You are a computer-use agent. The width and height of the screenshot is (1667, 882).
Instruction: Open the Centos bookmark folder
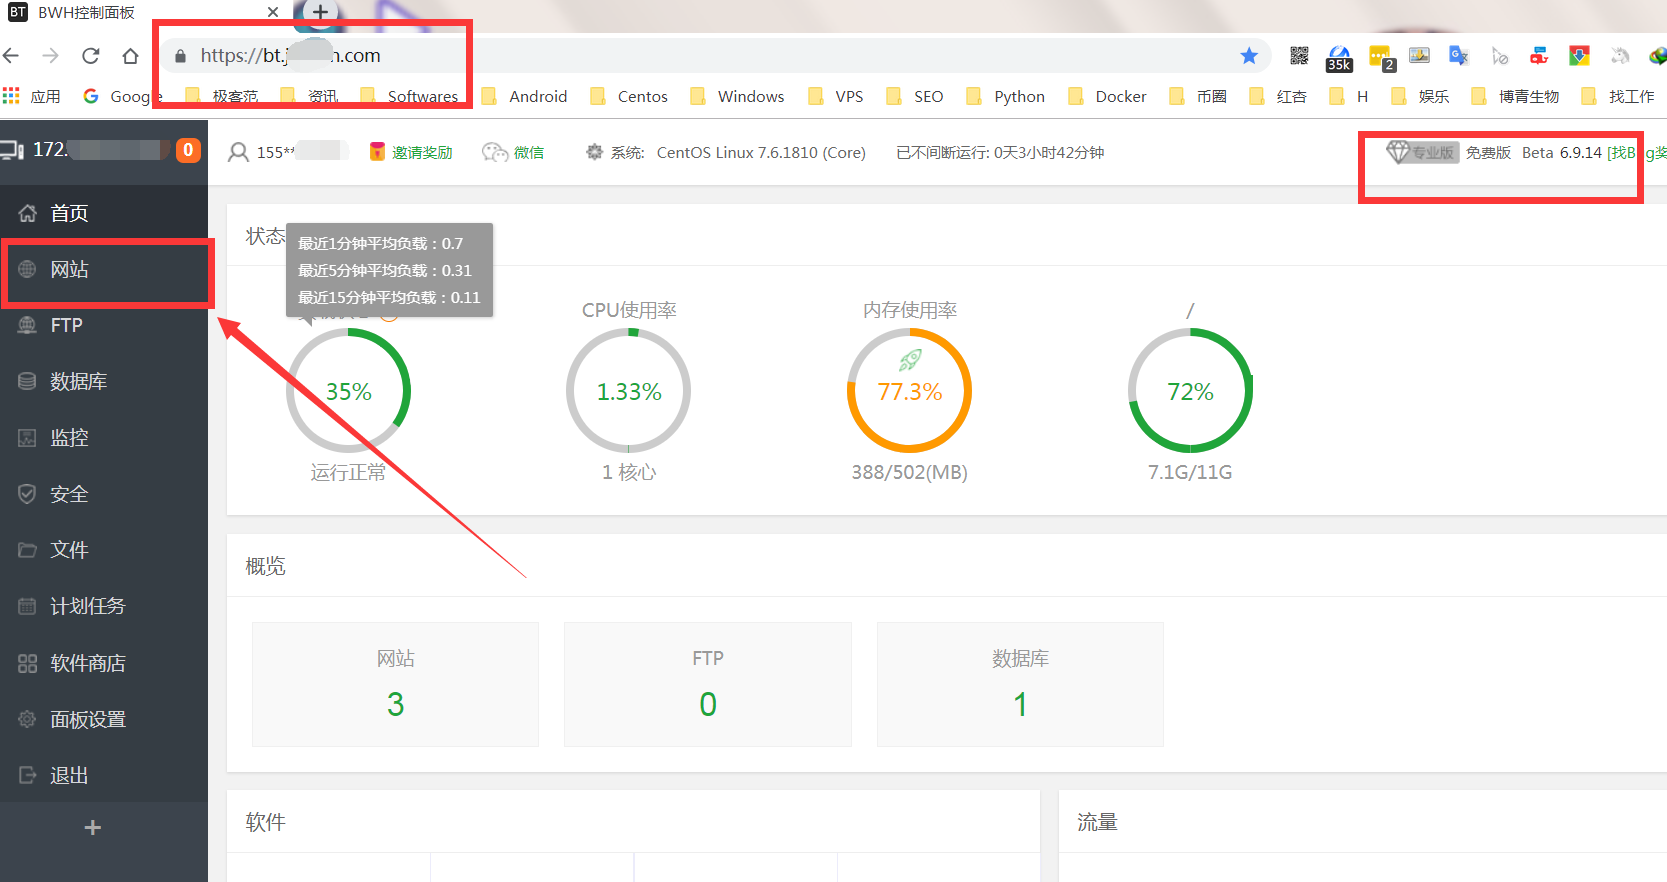(629, 96)
